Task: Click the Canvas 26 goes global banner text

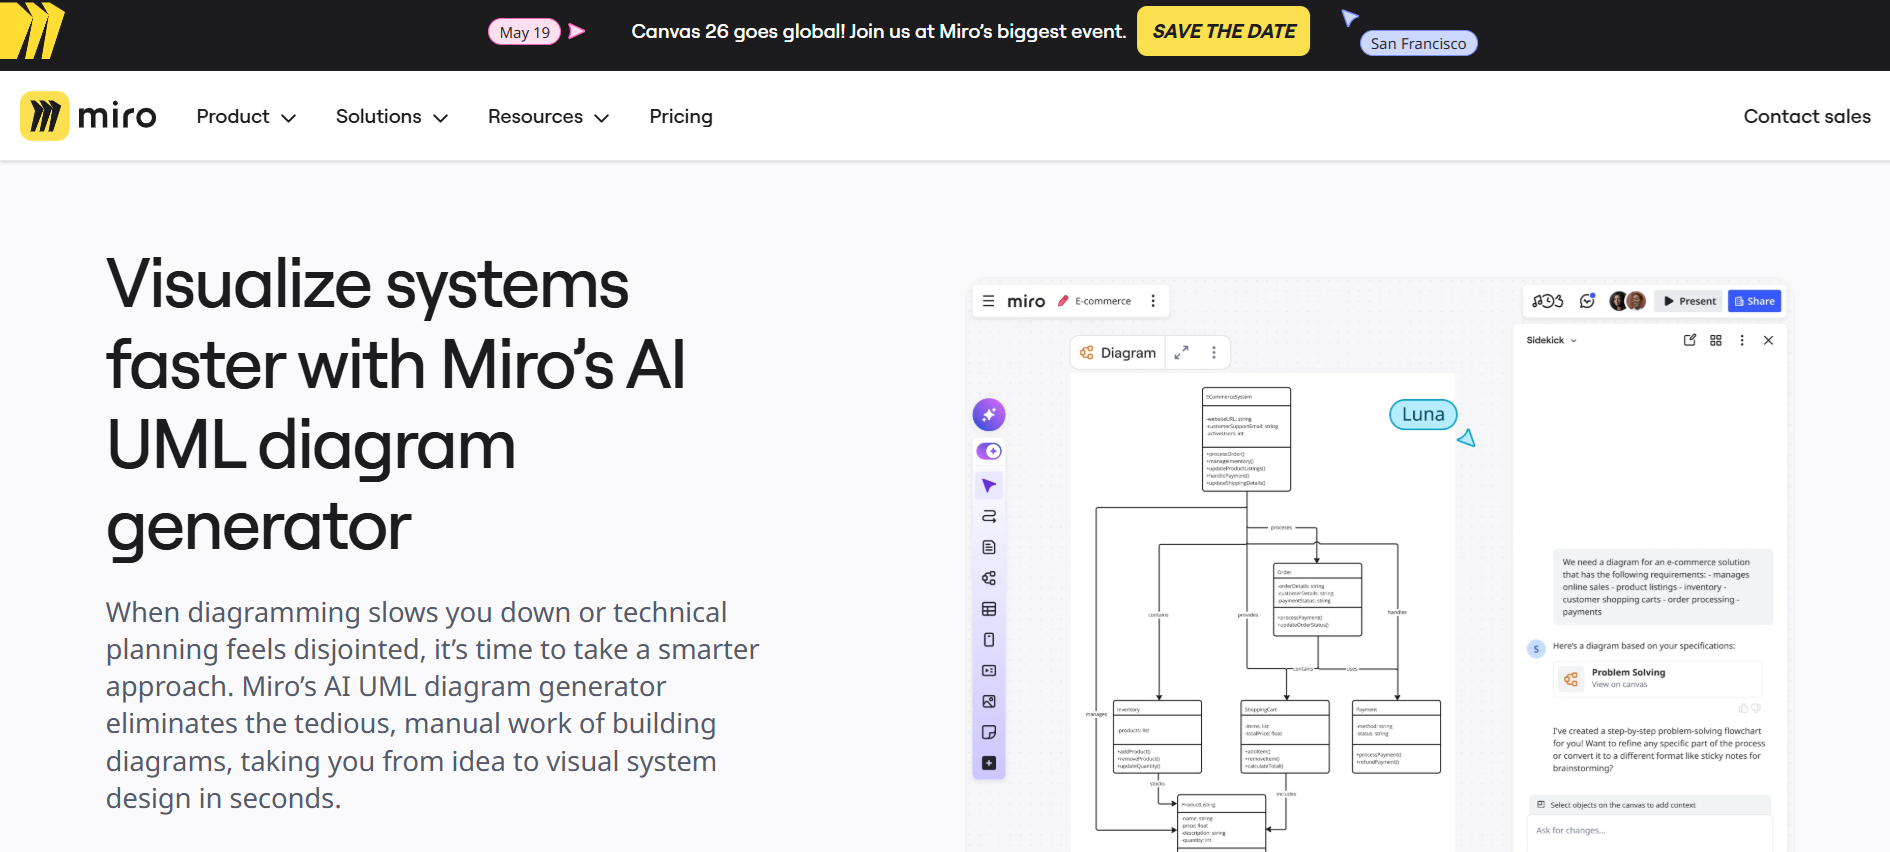Action: tap(878, 31)
